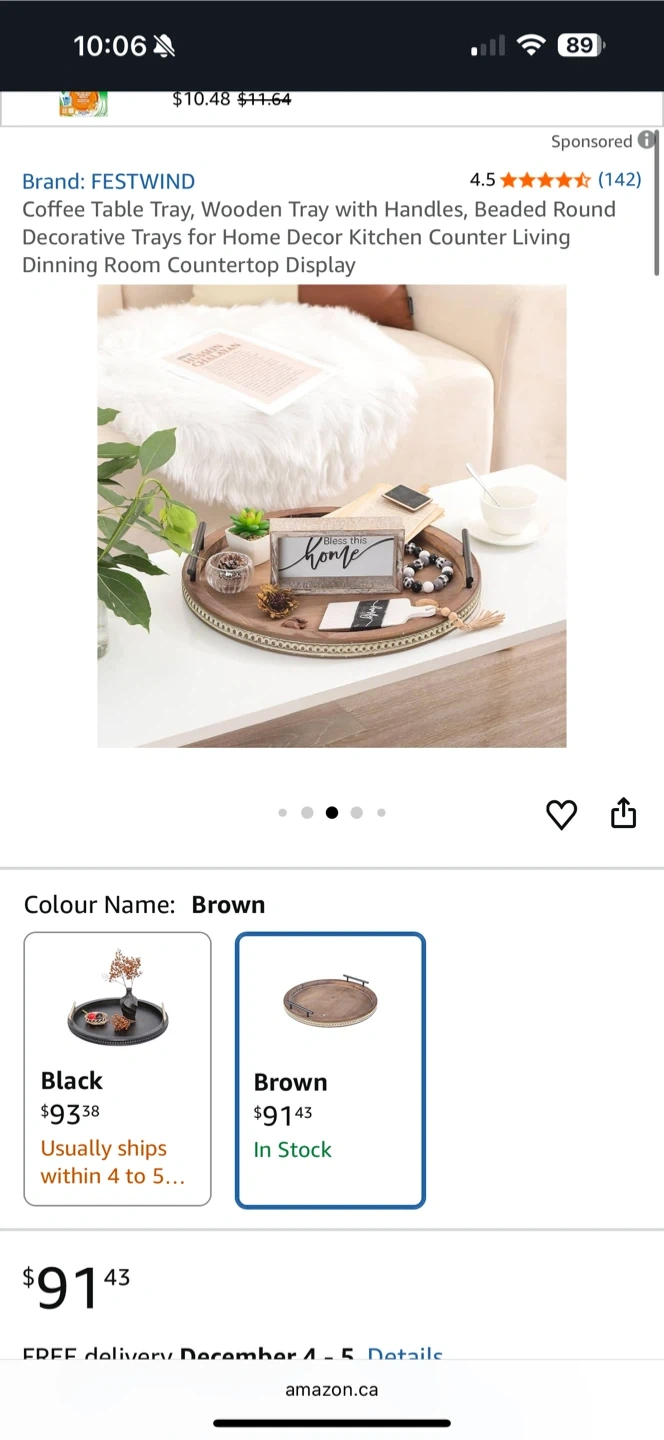This screenshot has width=664, height=1440.
Task: Tap the Sponsored info icon
Action: click(x=647, y=140)
